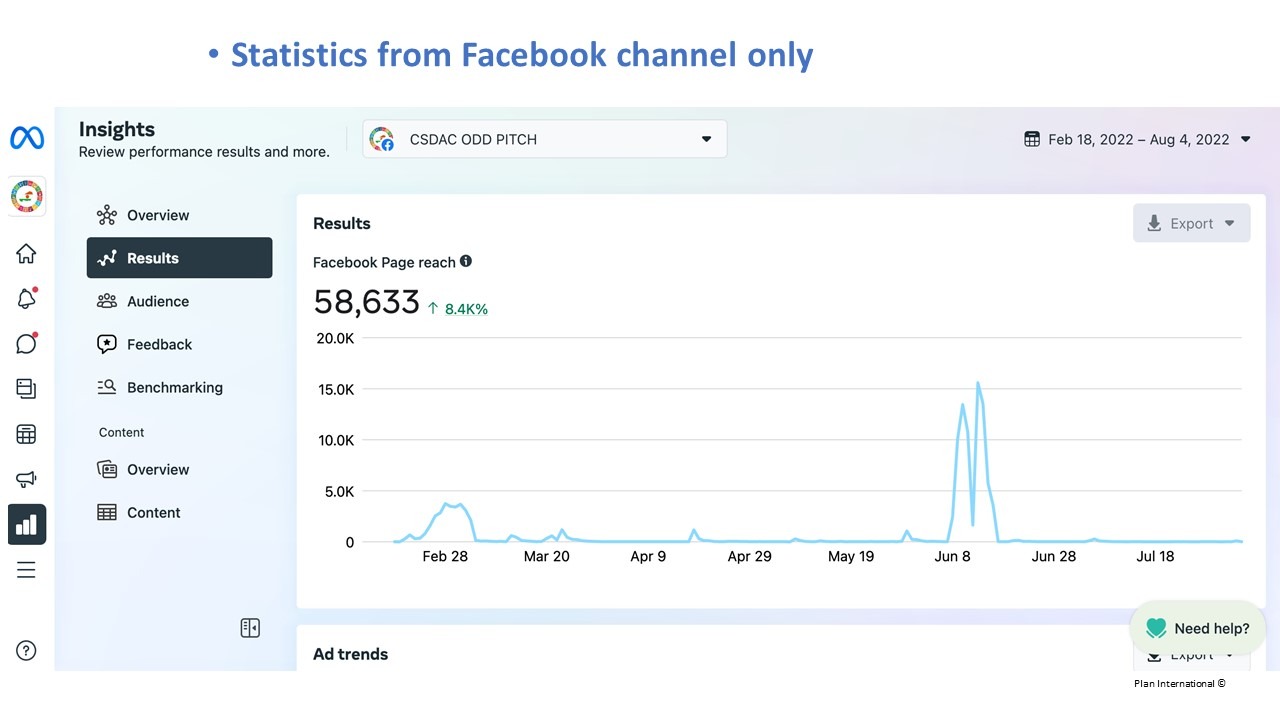Click the calendar icon by the date range

pyautogui.click(x=1032, y=139)
